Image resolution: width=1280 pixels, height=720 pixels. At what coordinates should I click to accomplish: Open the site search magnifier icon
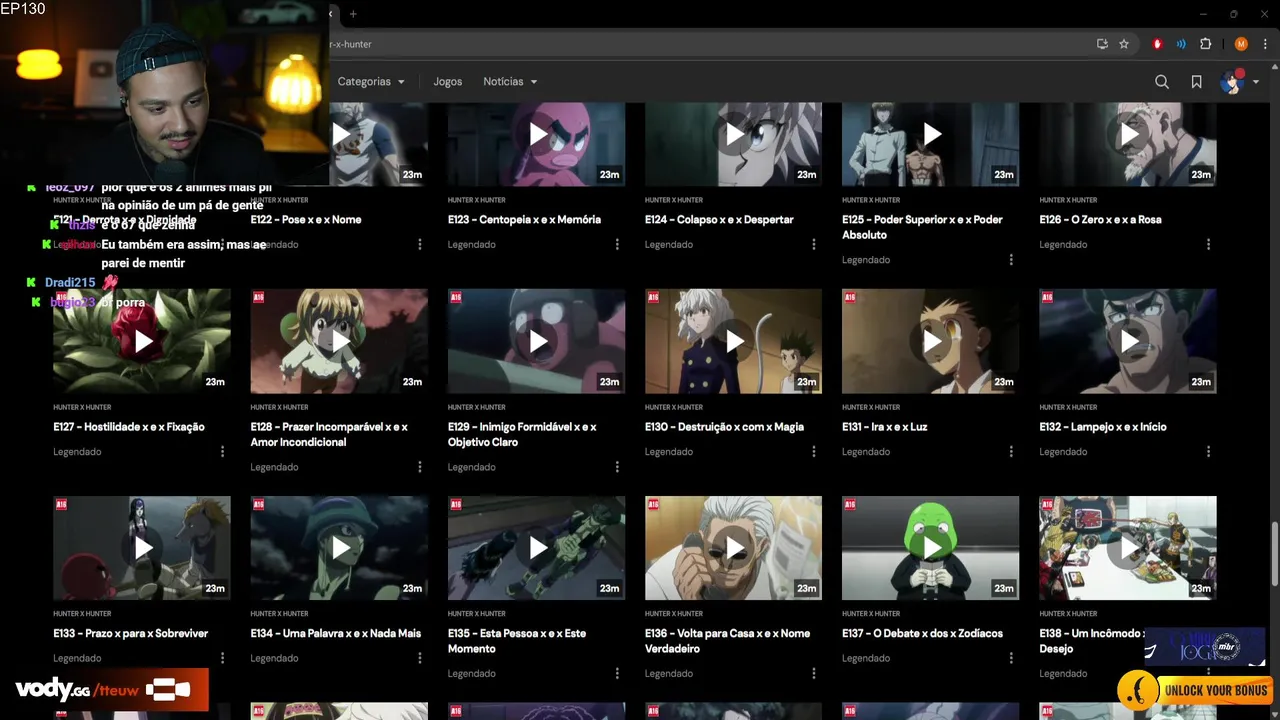(x=1162, y=82)
